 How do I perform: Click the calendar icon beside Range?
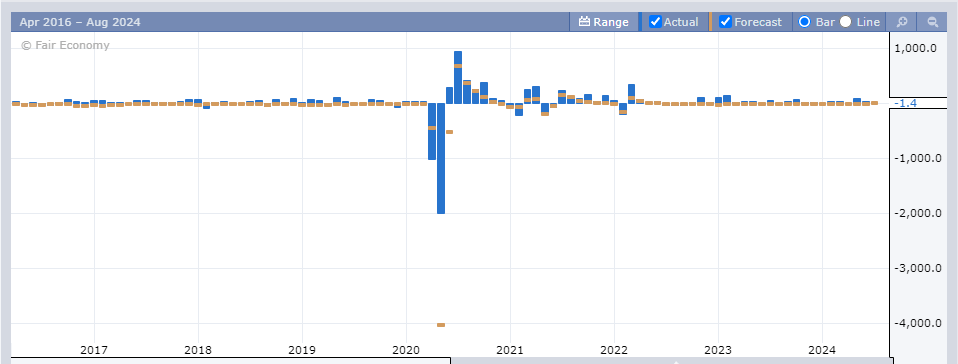(x=584, y=22)
